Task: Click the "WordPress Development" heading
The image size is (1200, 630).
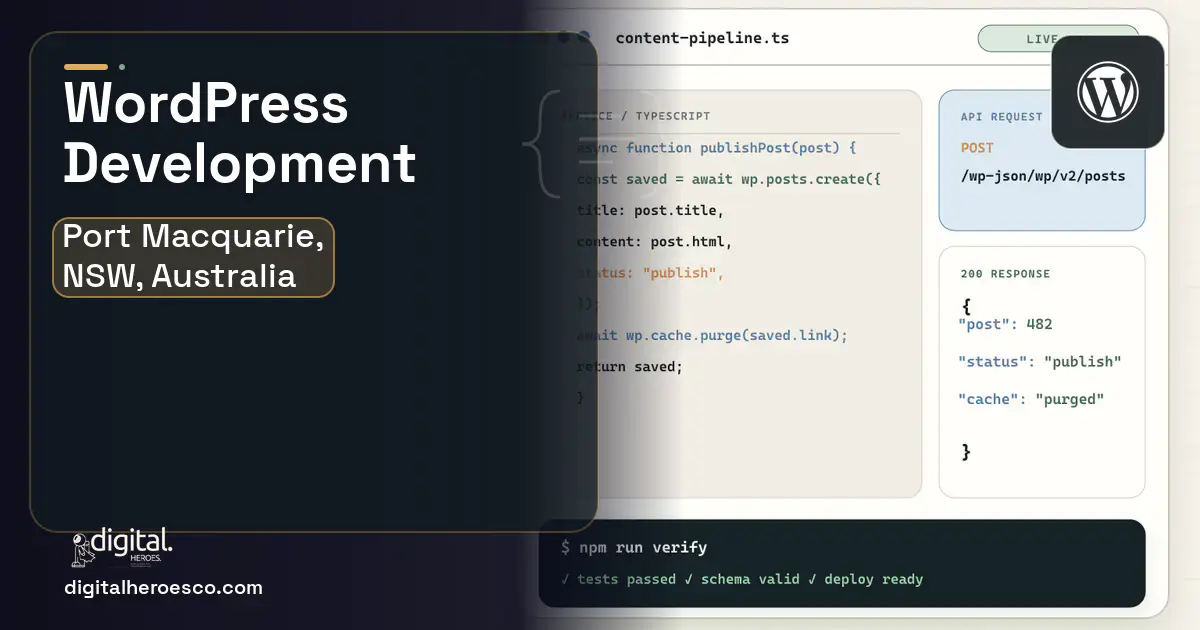Action: (x=240, y=132)
